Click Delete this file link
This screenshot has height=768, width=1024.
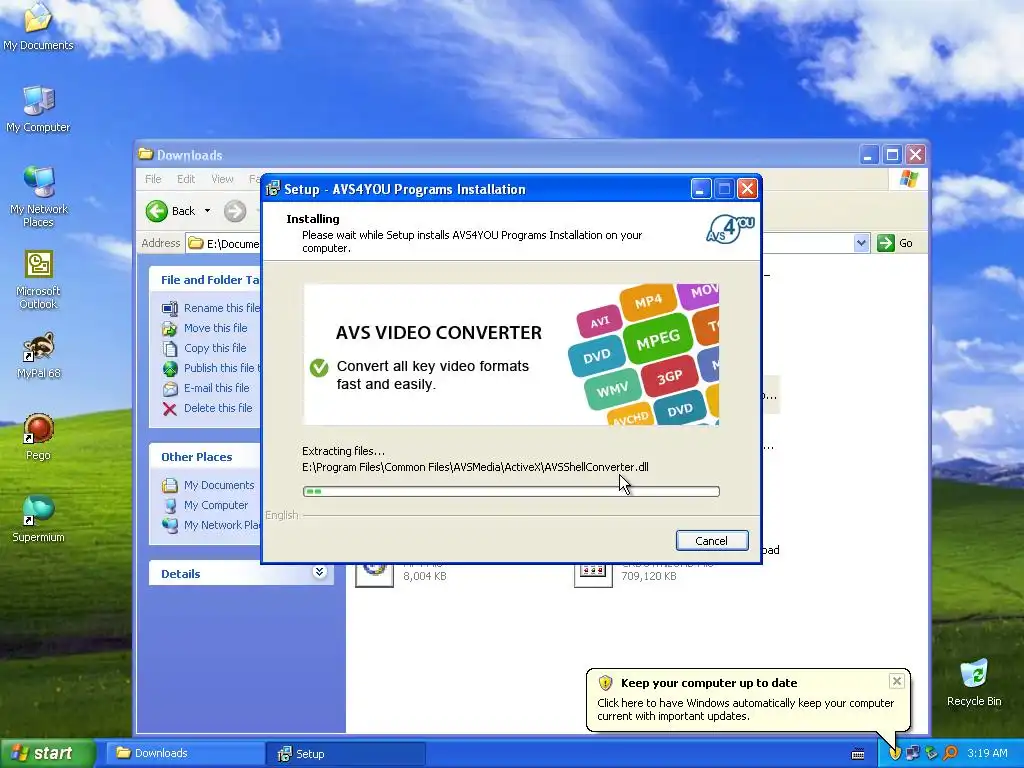click(217, 408)
